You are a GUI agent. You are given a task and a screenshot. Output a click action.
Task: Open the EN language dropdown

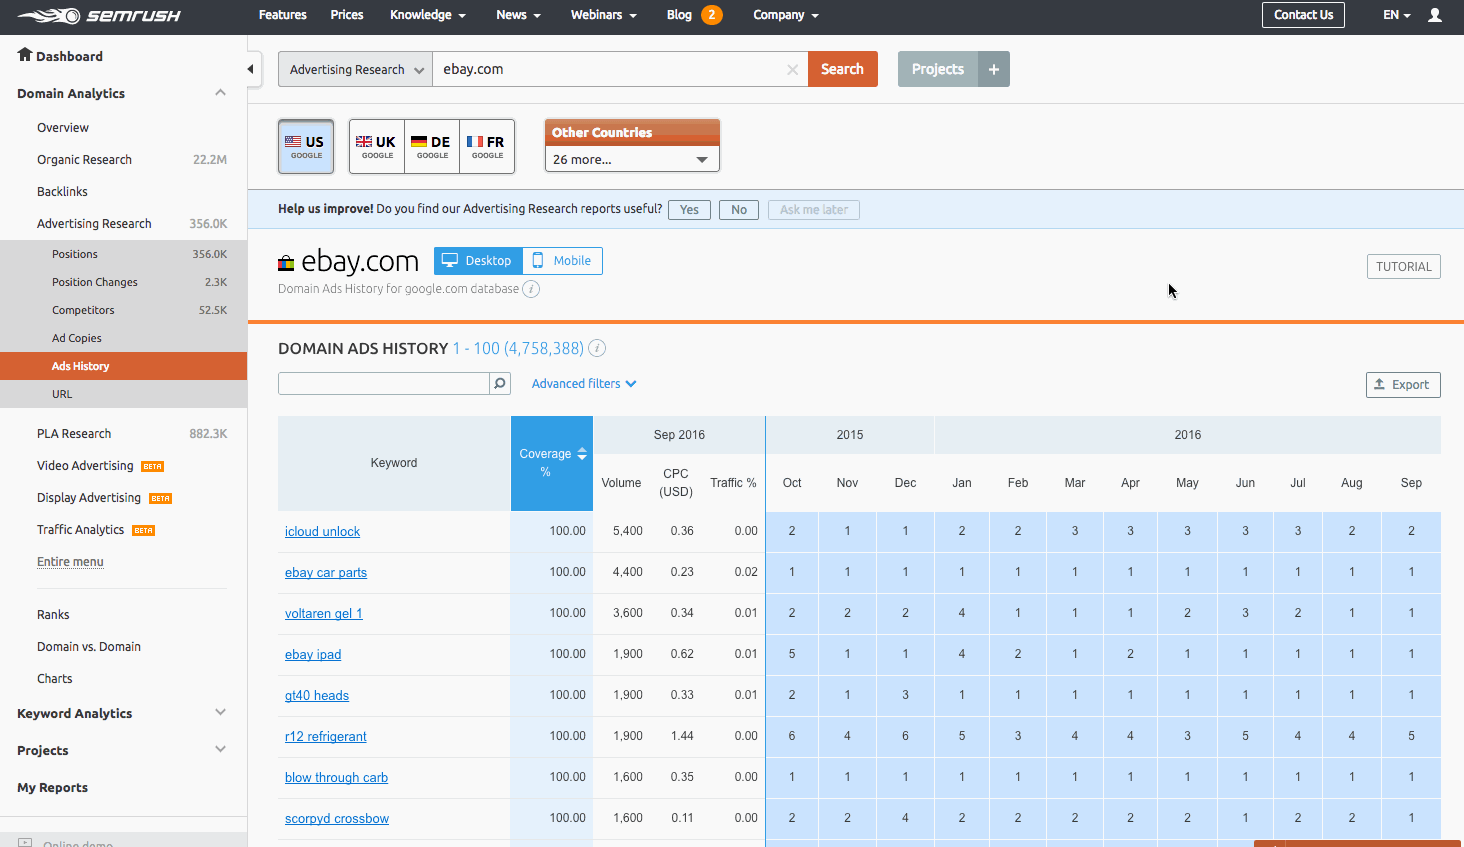tap(1397, 15)
